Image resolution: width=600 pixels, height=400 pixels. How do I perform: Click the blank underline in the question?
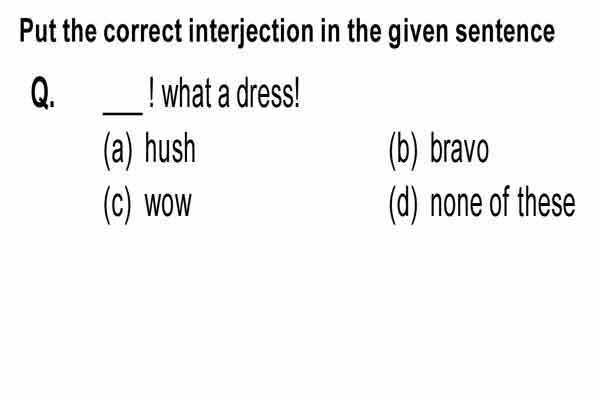click(123, 113)
